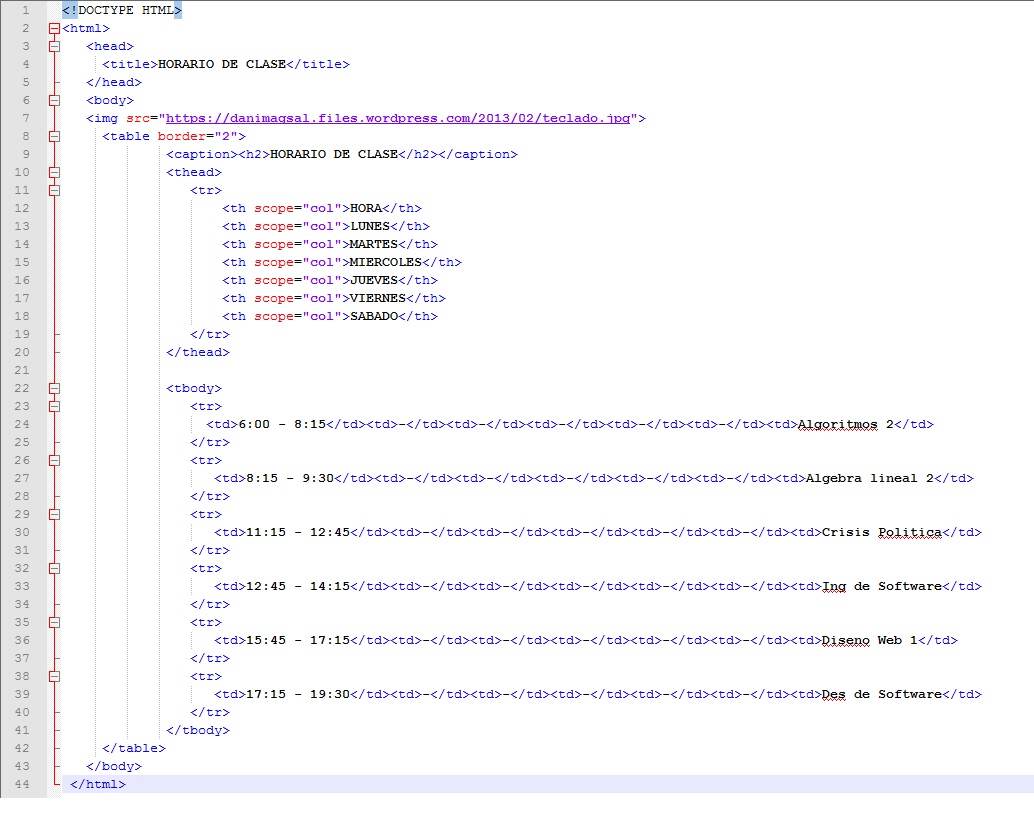Collapse the tbody fold marker on line 22

[54, 388]
